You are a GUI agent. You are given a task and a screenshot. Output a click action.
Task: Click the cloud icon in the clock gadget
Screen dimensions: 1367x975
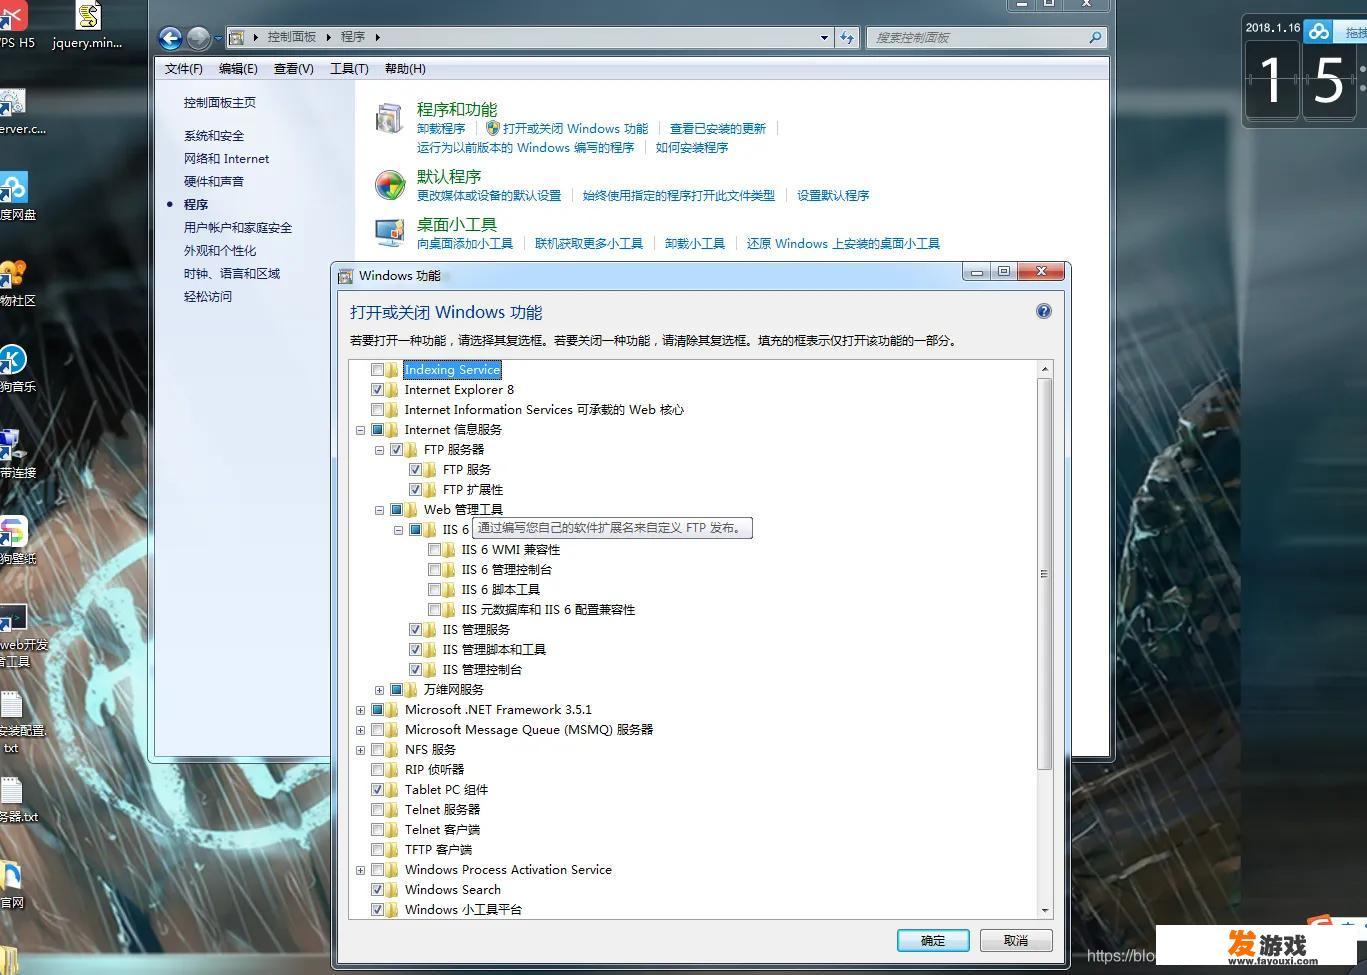(x=1319, y=31)
